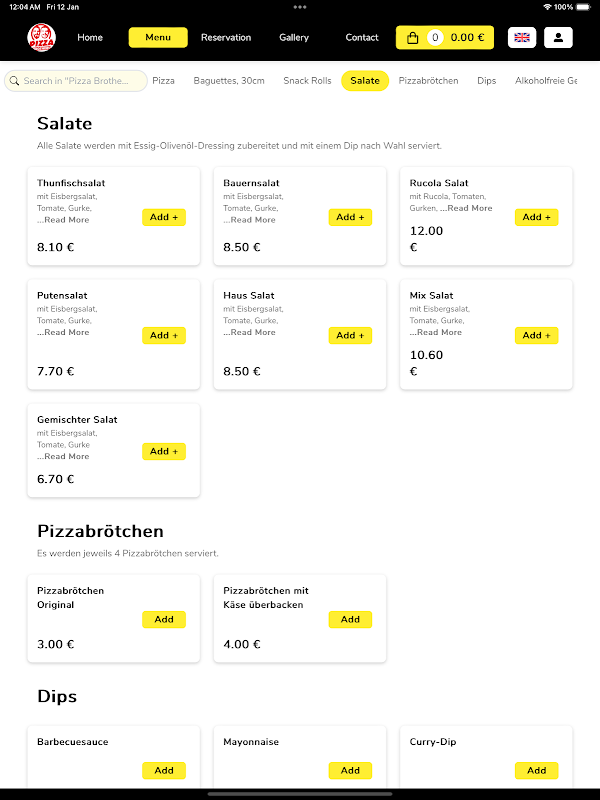Open the shopping cart

445,38
